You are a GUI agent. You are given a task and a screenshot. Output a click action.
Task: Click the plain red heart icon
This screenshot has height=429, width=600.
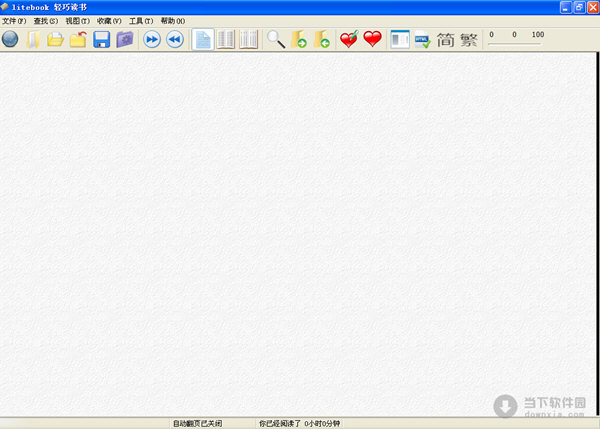(x=372, y=40)
